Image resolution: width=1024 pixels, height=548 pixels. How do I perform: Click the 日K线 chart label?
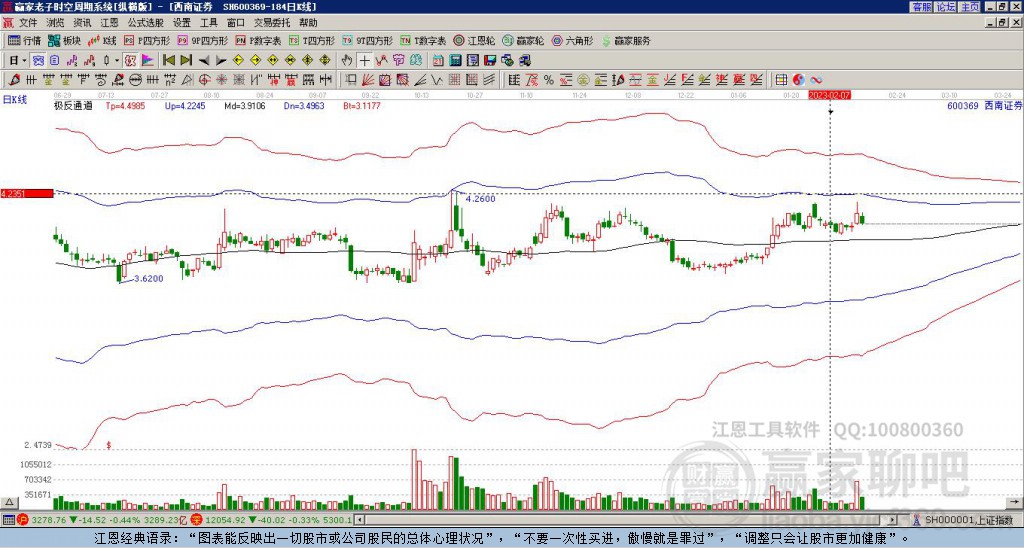tap(14, 99)
